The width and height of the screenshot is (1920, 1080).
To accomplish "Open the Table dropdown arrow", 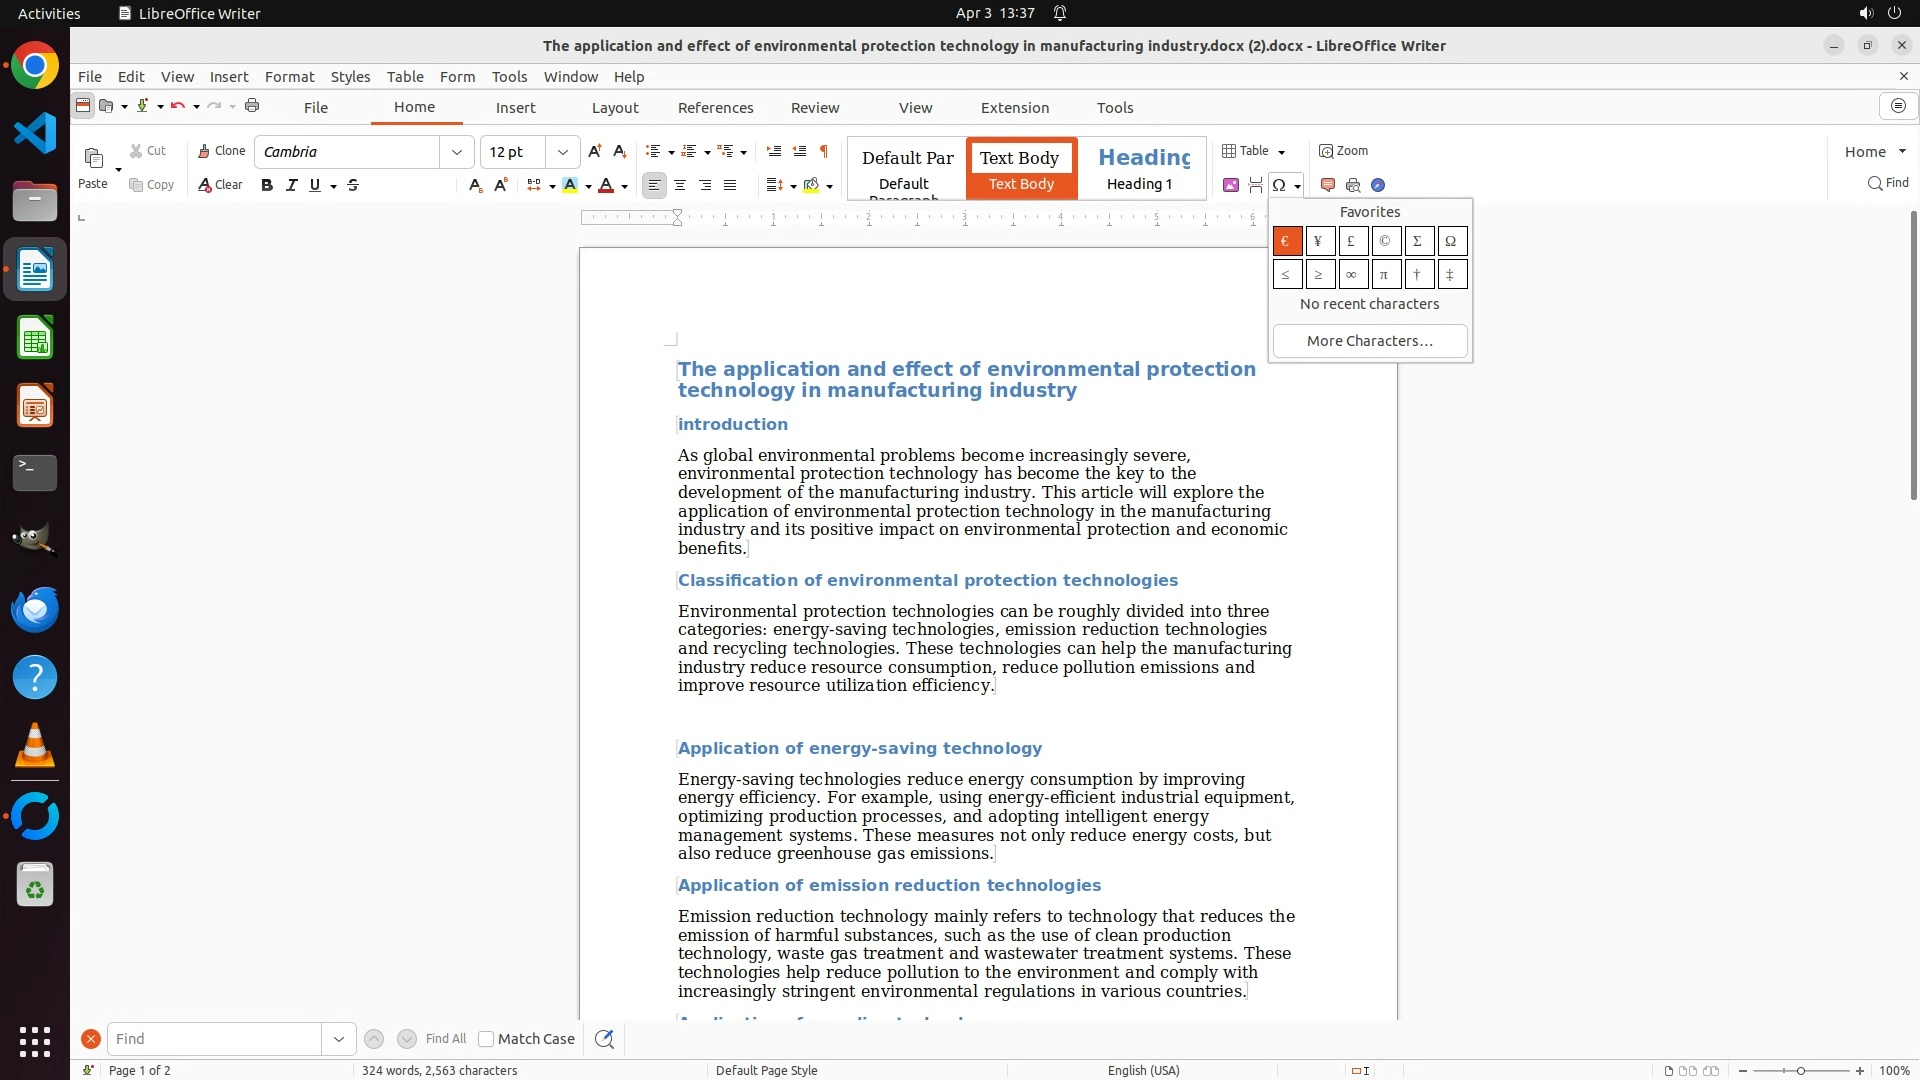I will (x=1281, y=152).
